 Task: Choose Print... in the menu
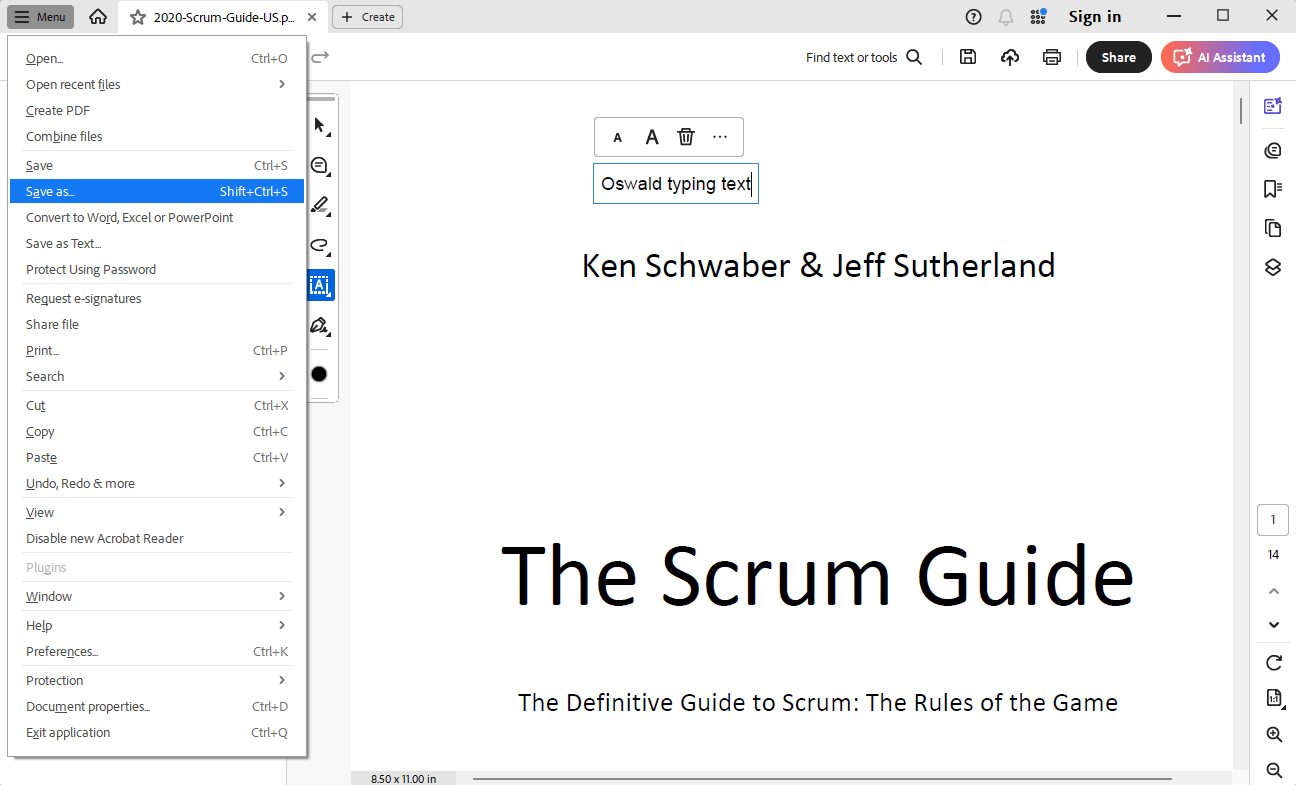pyautogui.click(x=157, y=351)
